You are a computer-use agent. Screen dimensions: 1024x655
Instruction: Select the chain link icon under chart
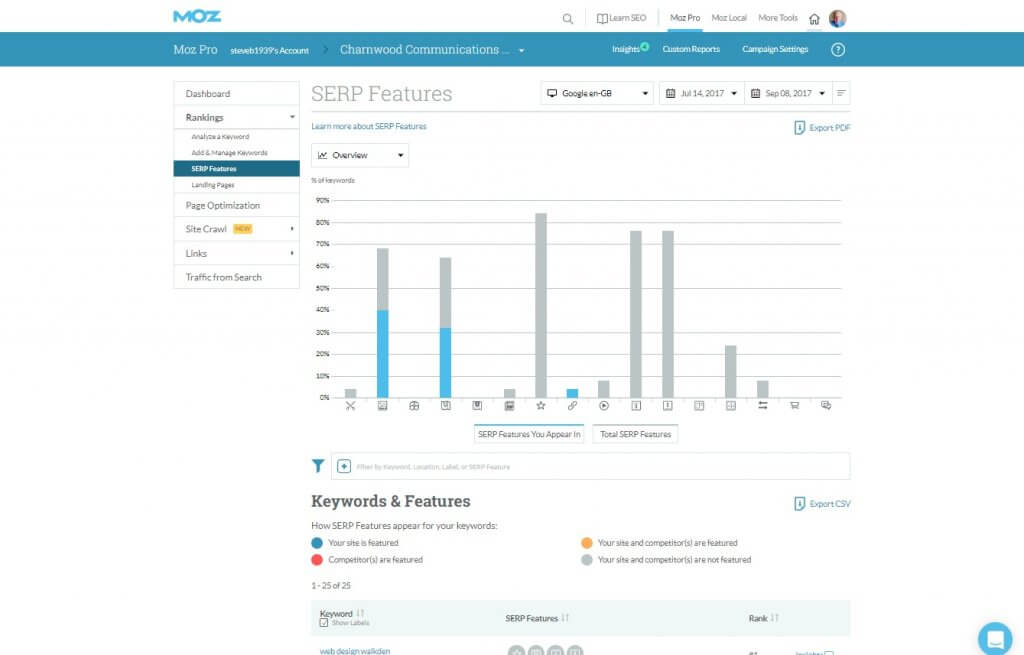click(x=572, y=406)
